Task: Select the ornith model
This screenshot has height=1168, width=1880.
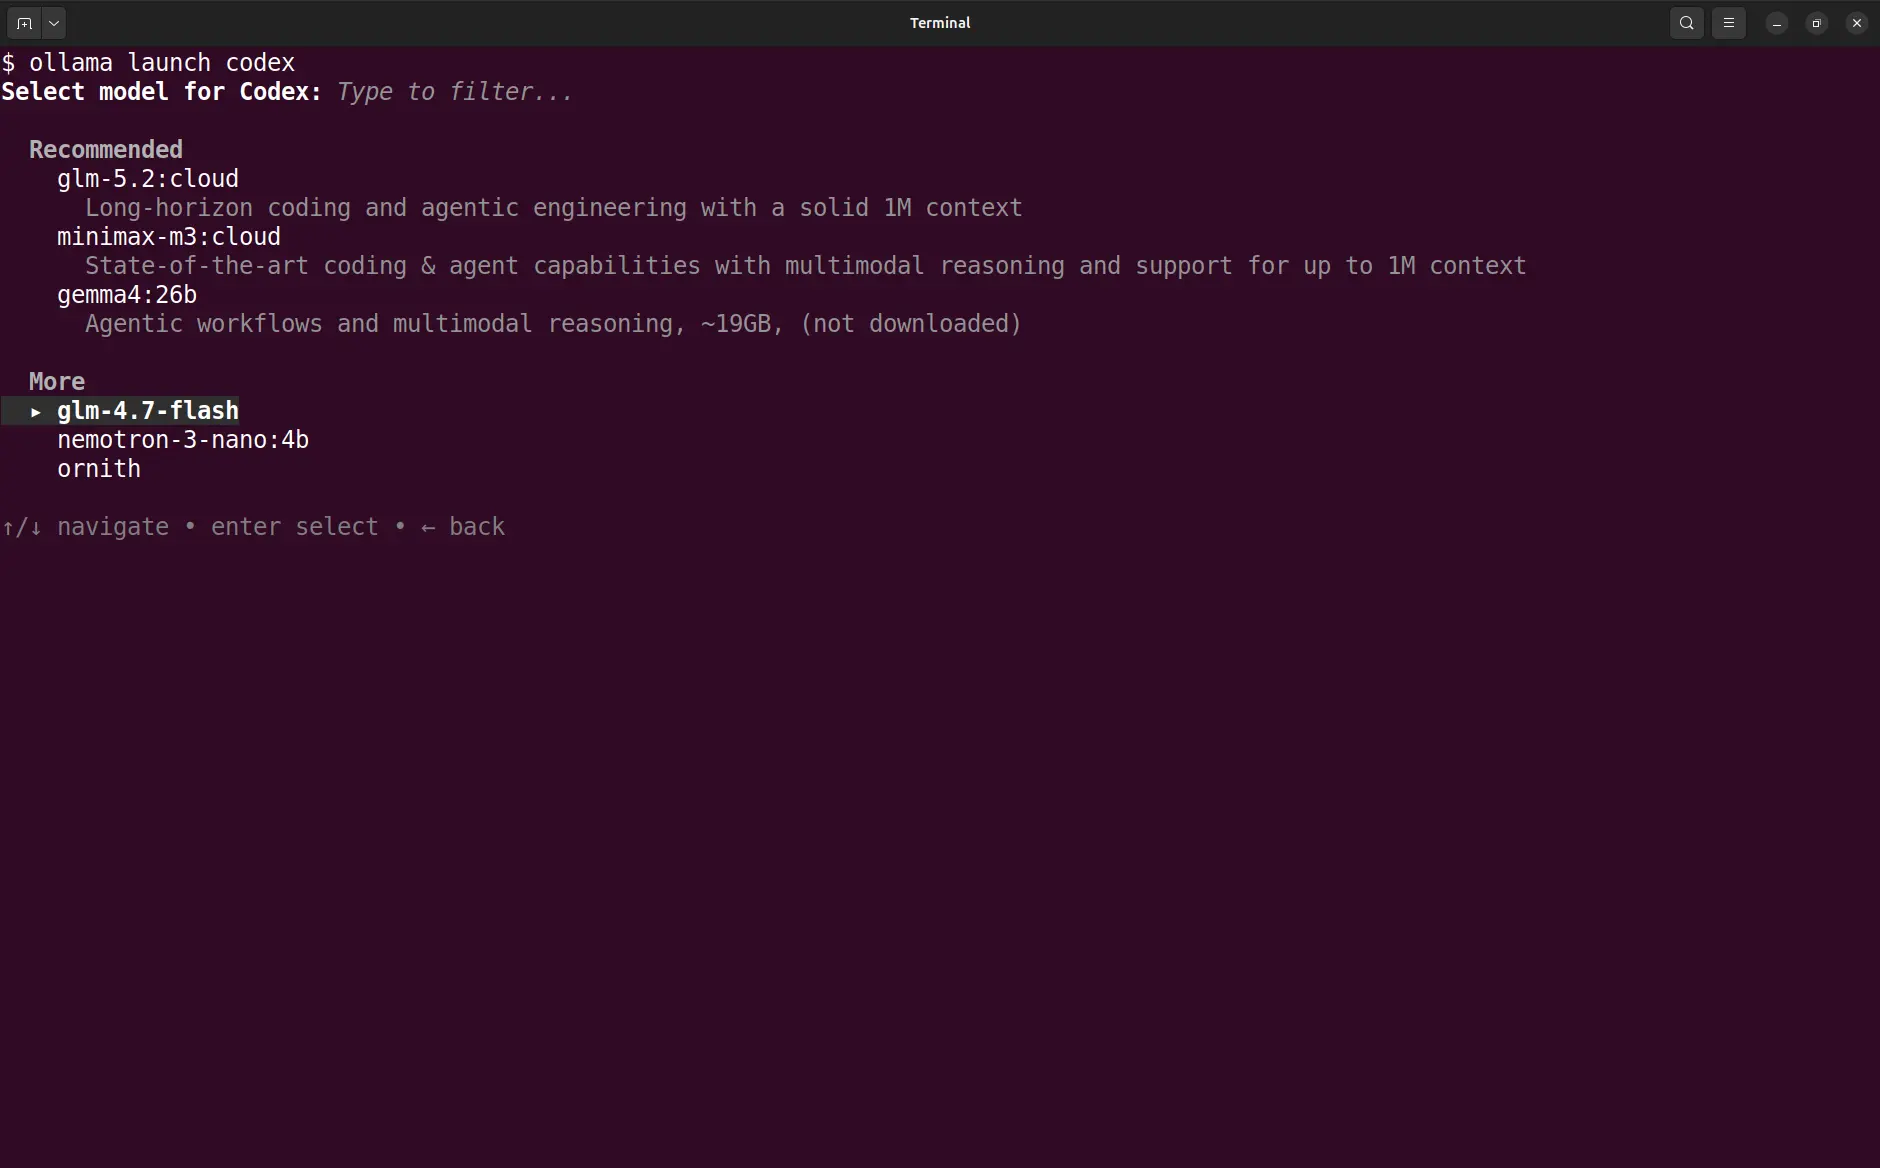Action: (x=99, y=469)
